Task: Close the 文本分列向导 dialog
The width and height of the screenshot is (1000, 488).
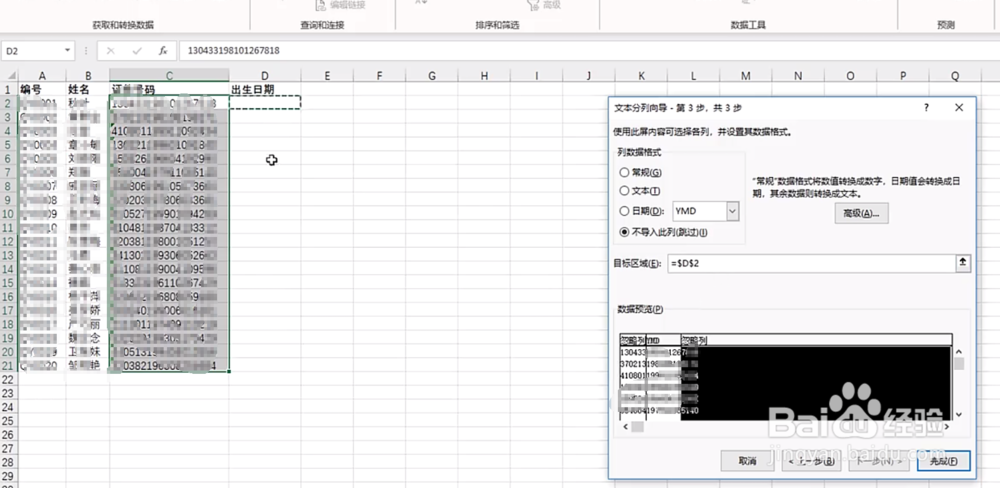Action: (959, 108)
